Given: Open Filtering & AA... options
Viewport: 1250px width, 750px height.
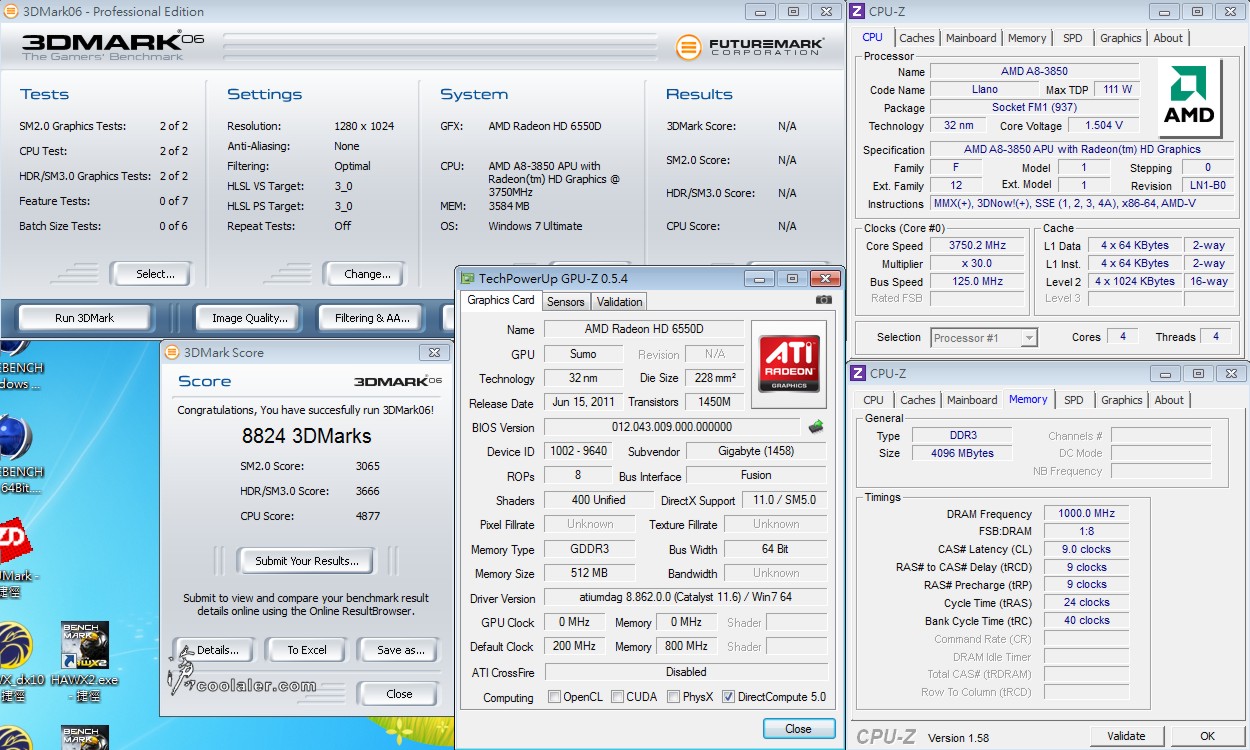Looking at the screenshot, I should (372, 318).
